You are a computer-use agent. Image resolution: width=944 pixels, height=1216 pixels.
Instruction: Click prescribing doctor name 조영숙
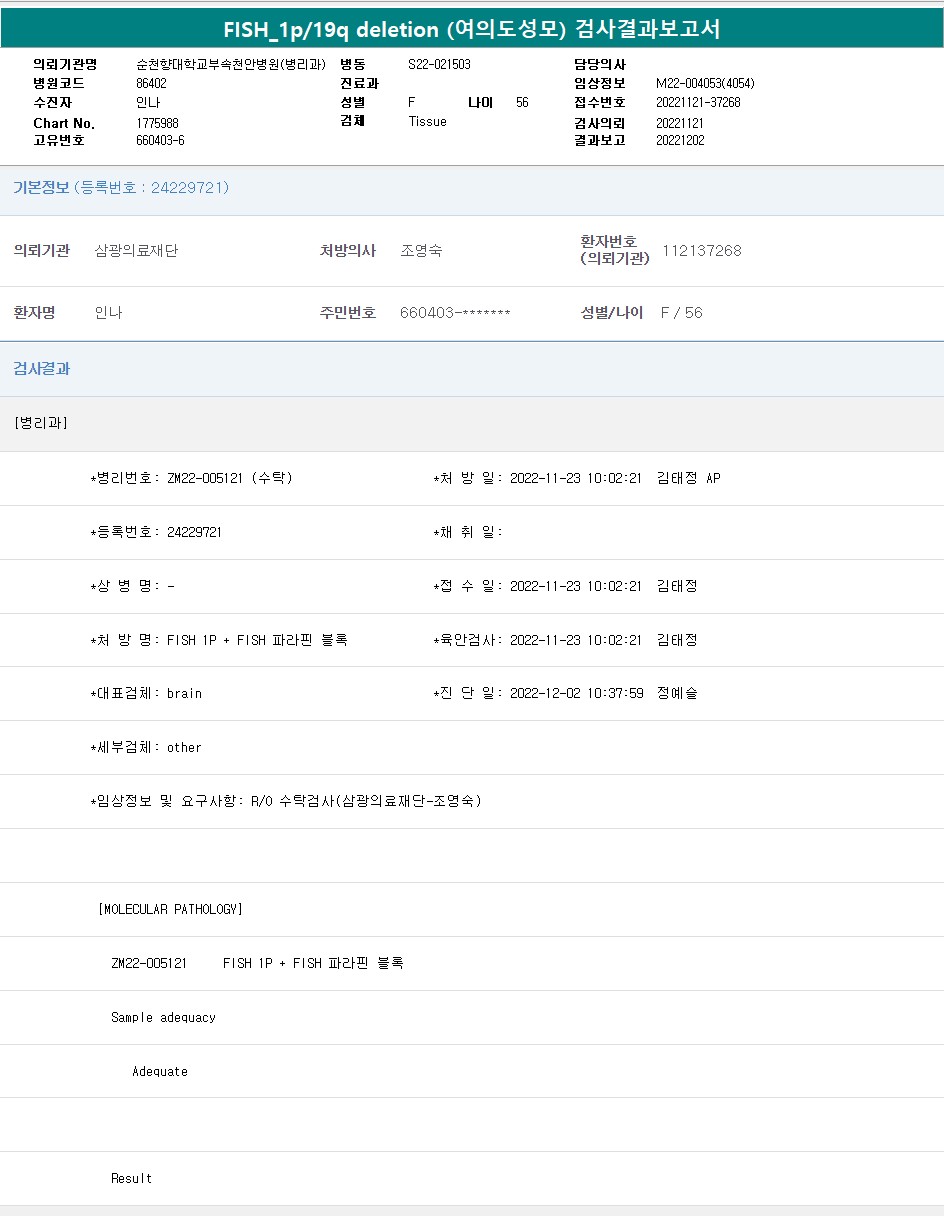421,251
